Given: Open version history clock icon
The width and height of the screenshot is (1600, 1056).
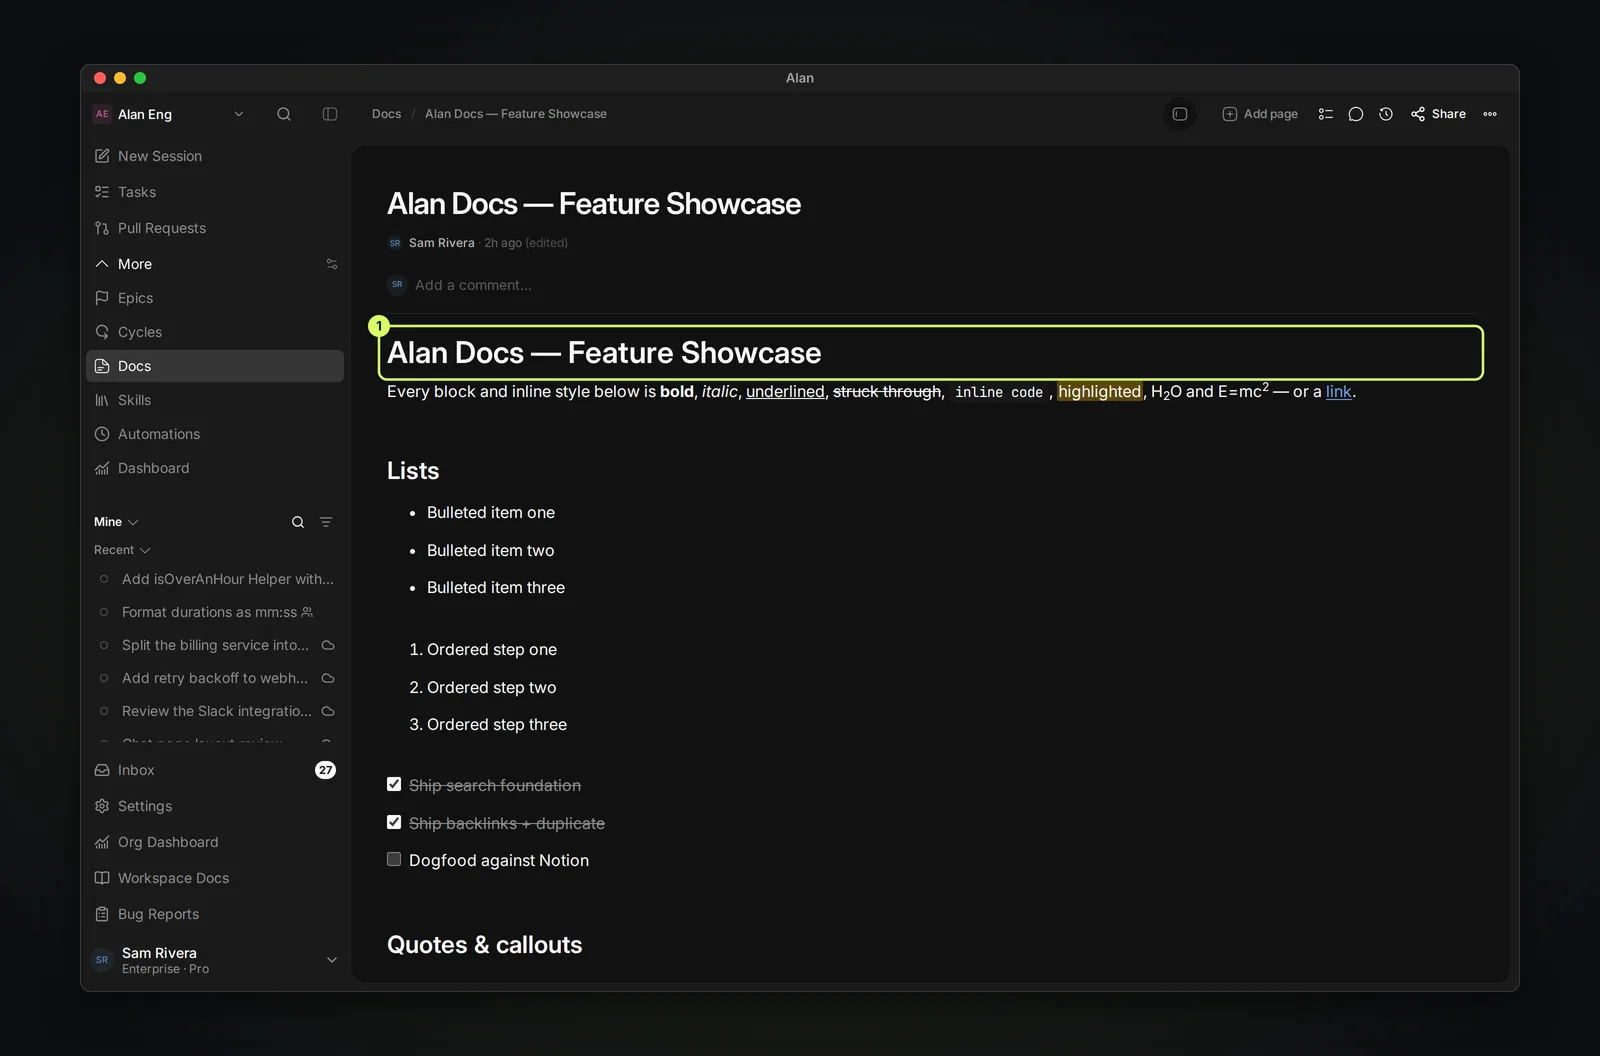Looking at the screenshot, I should pyautogui.click(x=1386, y=114).
